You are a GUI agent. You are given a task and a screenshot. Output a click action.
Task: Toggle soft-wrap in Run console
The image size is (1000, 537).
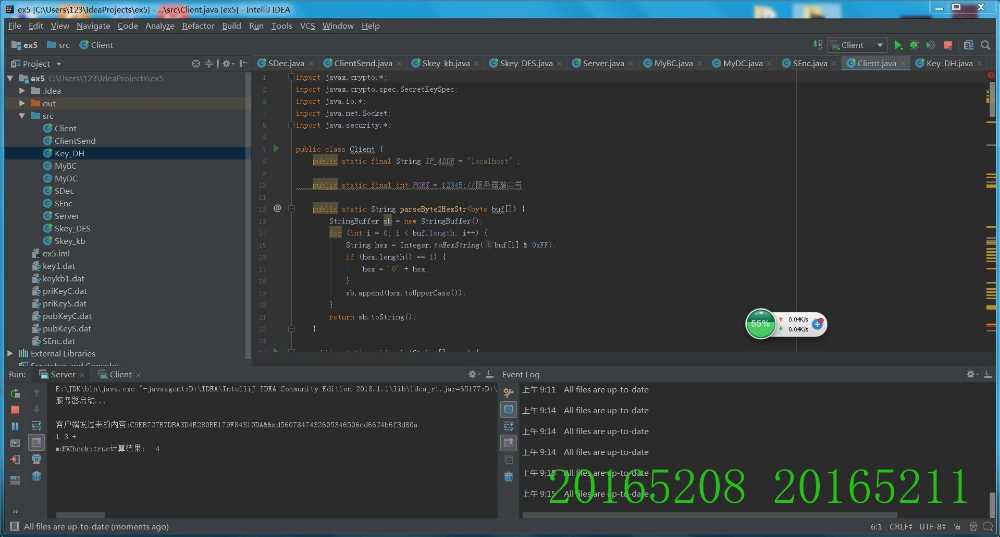(36, 425)
